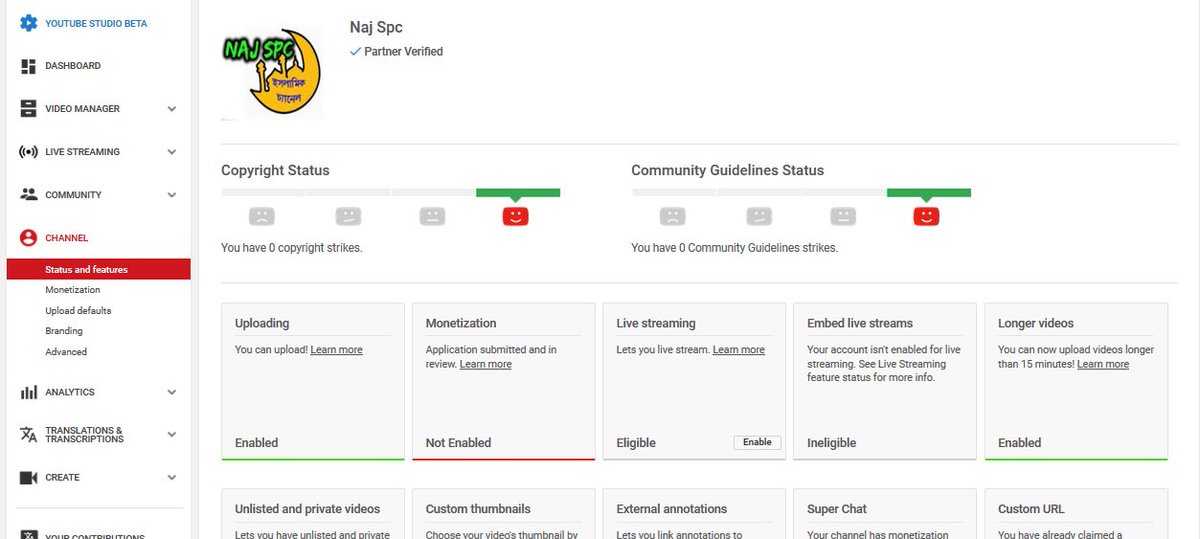Image resolution: width=1200 pixels, height=539 pixels.
Task: Click the 'You have 0 copyright strikes' text
Action: pyautogui.click(x=292, y=247)
